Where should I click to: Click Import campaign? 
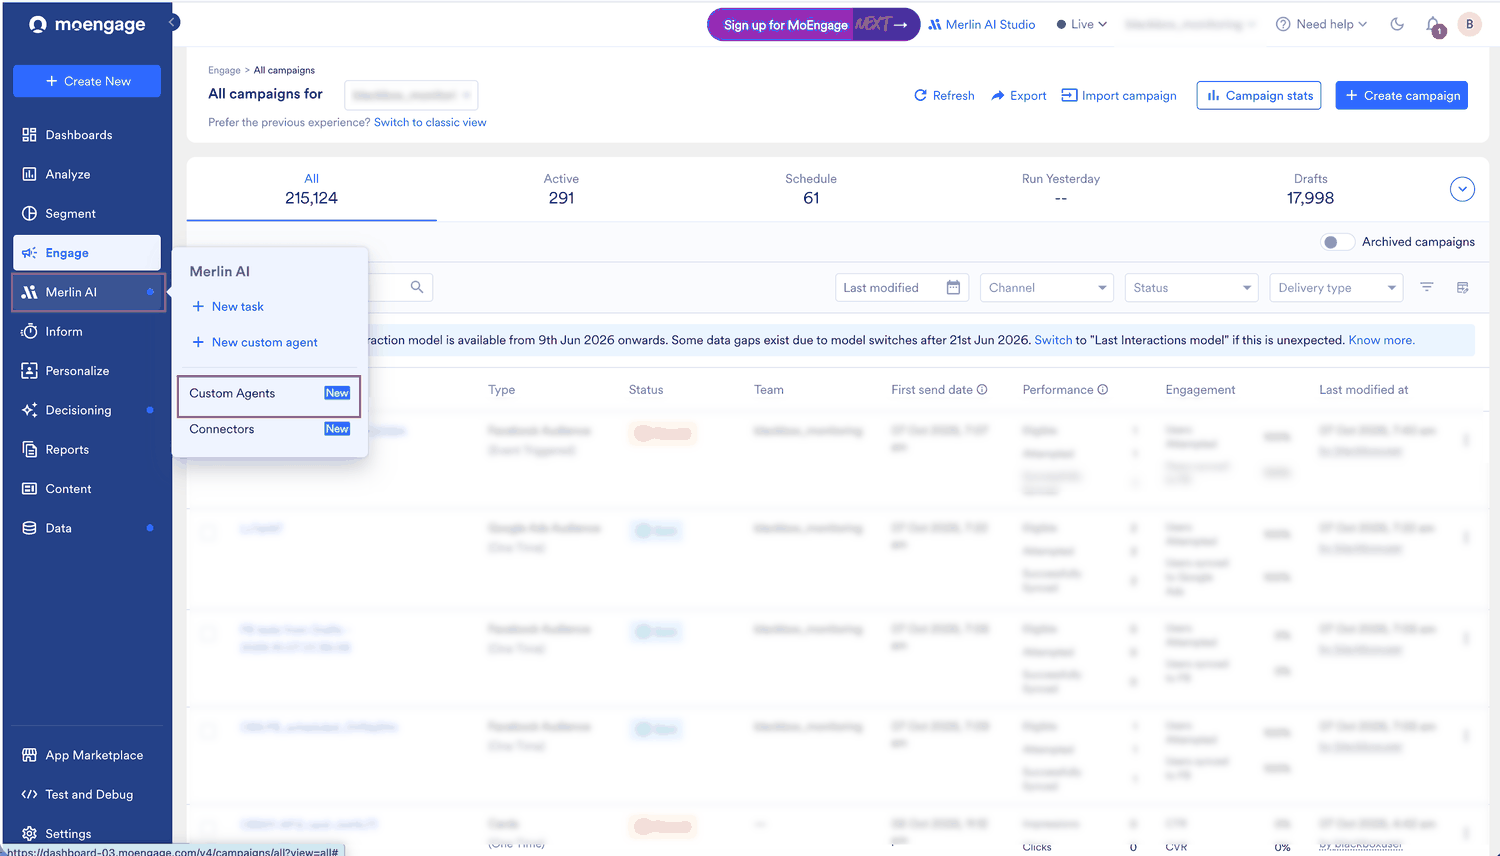click(1119, 95)
